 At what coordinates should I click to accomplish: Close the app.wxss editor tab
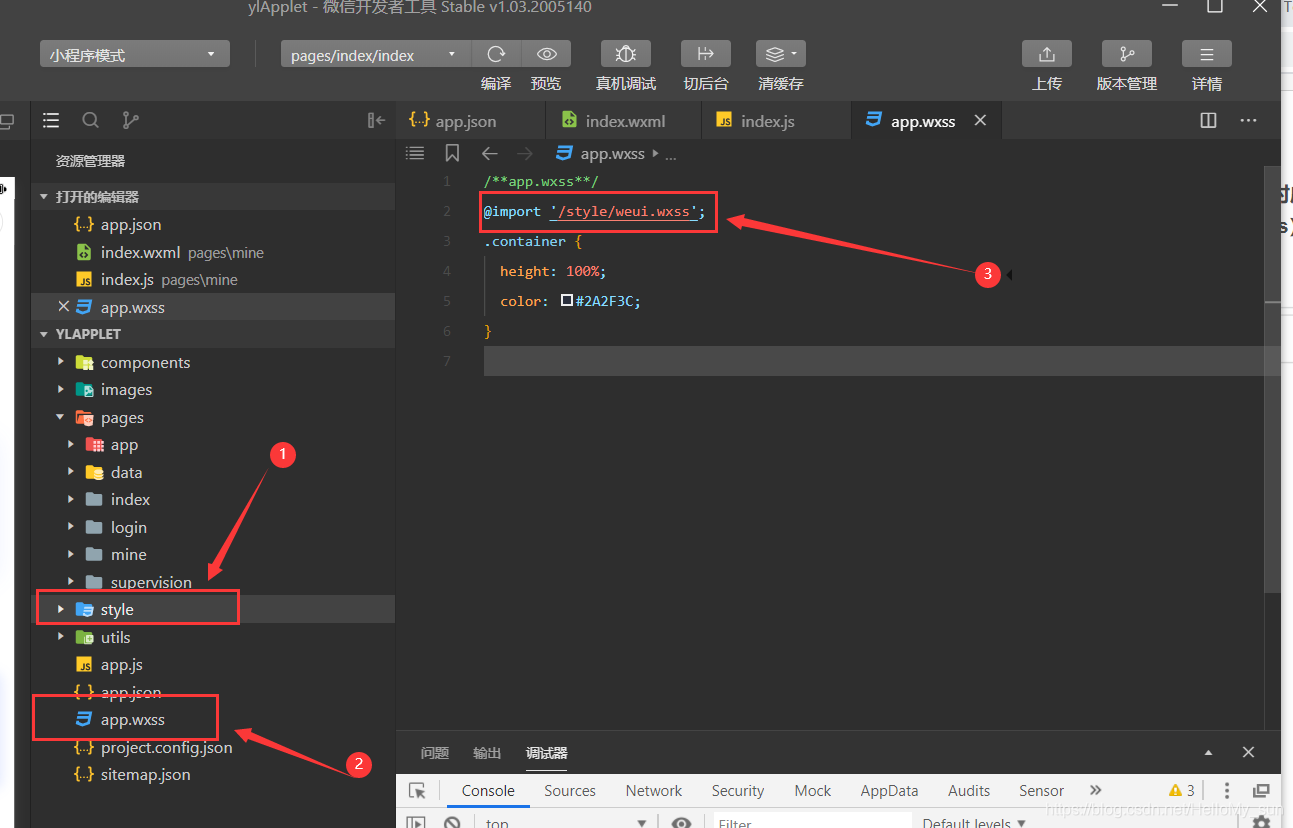point(980,120)
